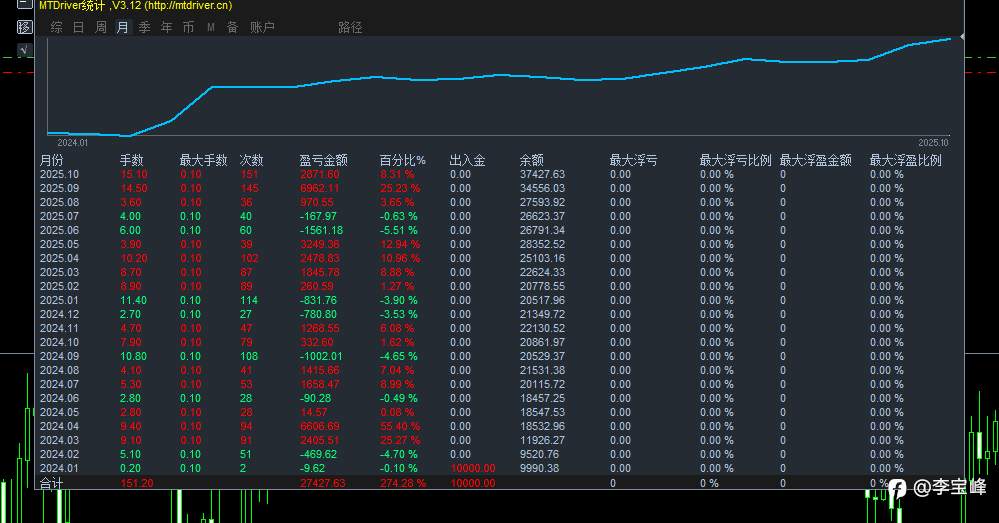Toggle the √ checkmark box icon

[24, 50]
